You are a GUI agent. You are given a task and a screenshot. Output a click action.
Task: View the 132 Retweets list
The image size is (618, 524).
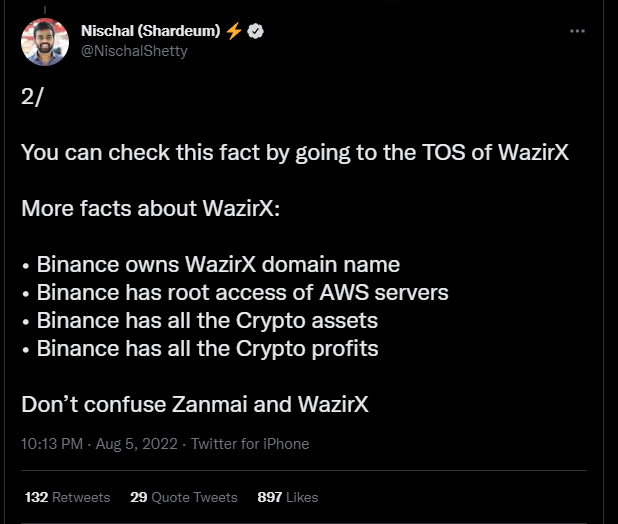(x=67, y=497)
